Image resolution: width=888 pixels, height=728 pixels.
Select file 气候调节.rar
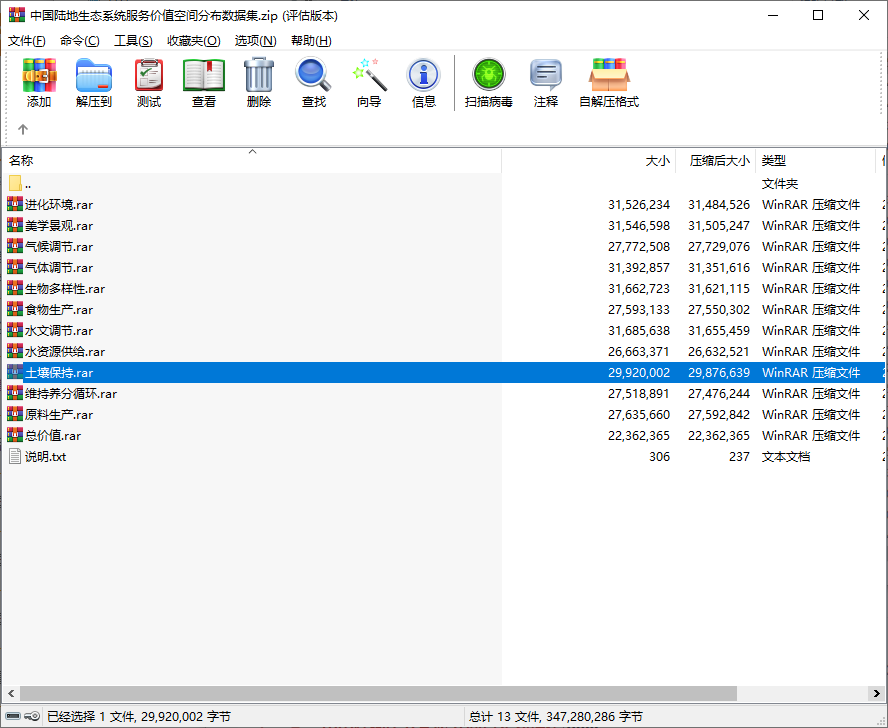point(59,246)
